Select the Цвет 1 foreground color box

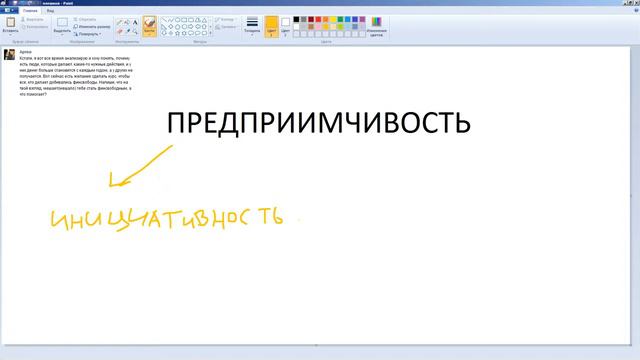(x=271, y=27)
